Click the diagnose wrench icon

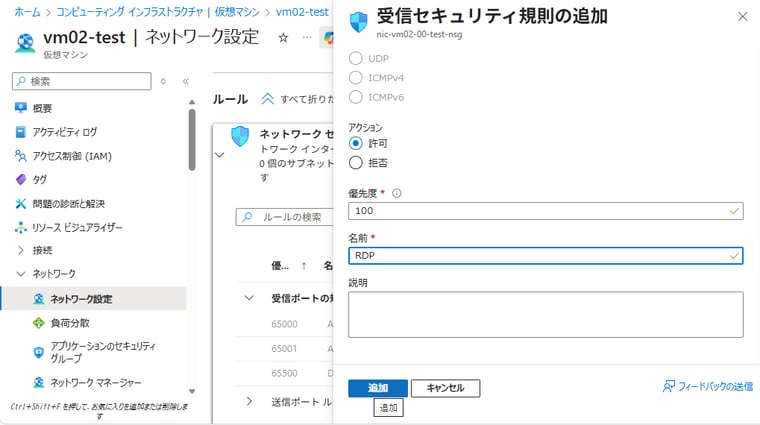click(20, 204)
